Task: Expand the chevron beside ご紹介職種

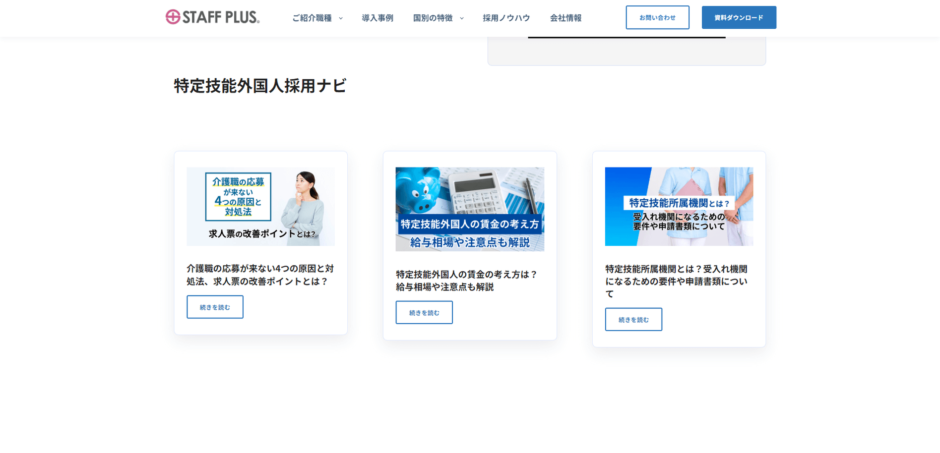Action: tap(341, 18)
